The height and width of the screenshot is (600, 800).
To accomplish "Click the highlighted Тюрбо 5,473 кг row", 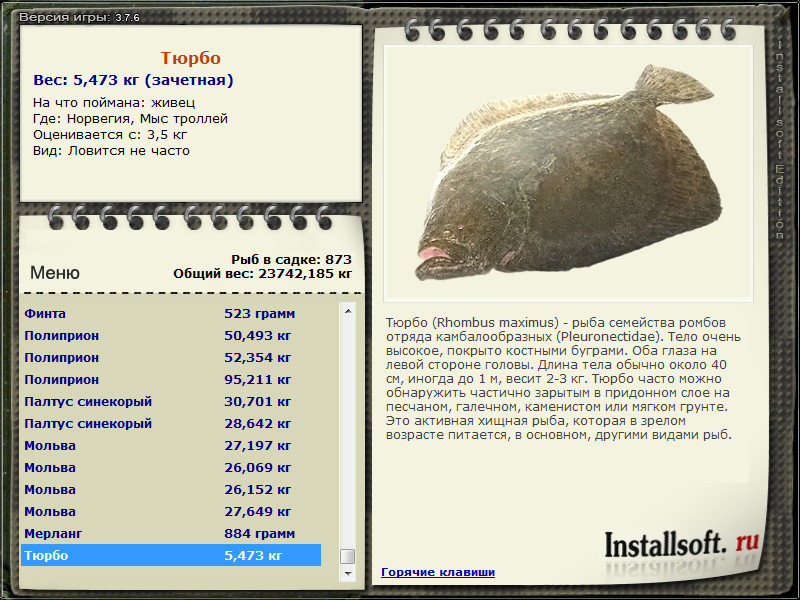I will pyautogui.click(x=171, y=555).
